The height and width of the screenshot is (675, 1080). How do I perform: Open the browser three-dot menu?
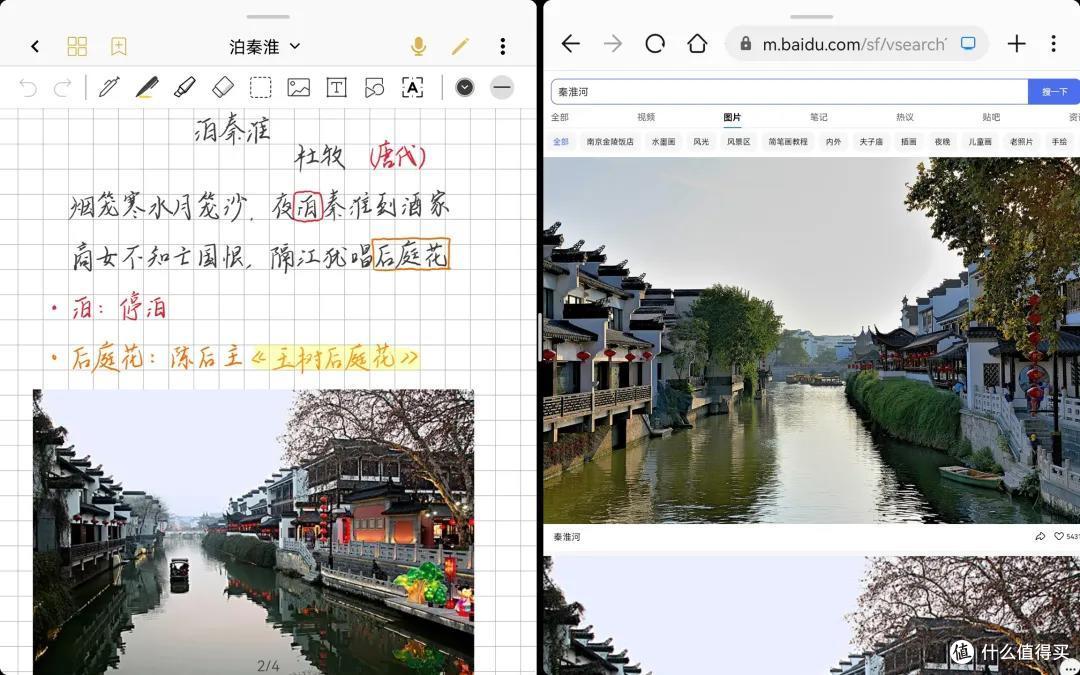pyautogui.click(x=1053, y=44)
